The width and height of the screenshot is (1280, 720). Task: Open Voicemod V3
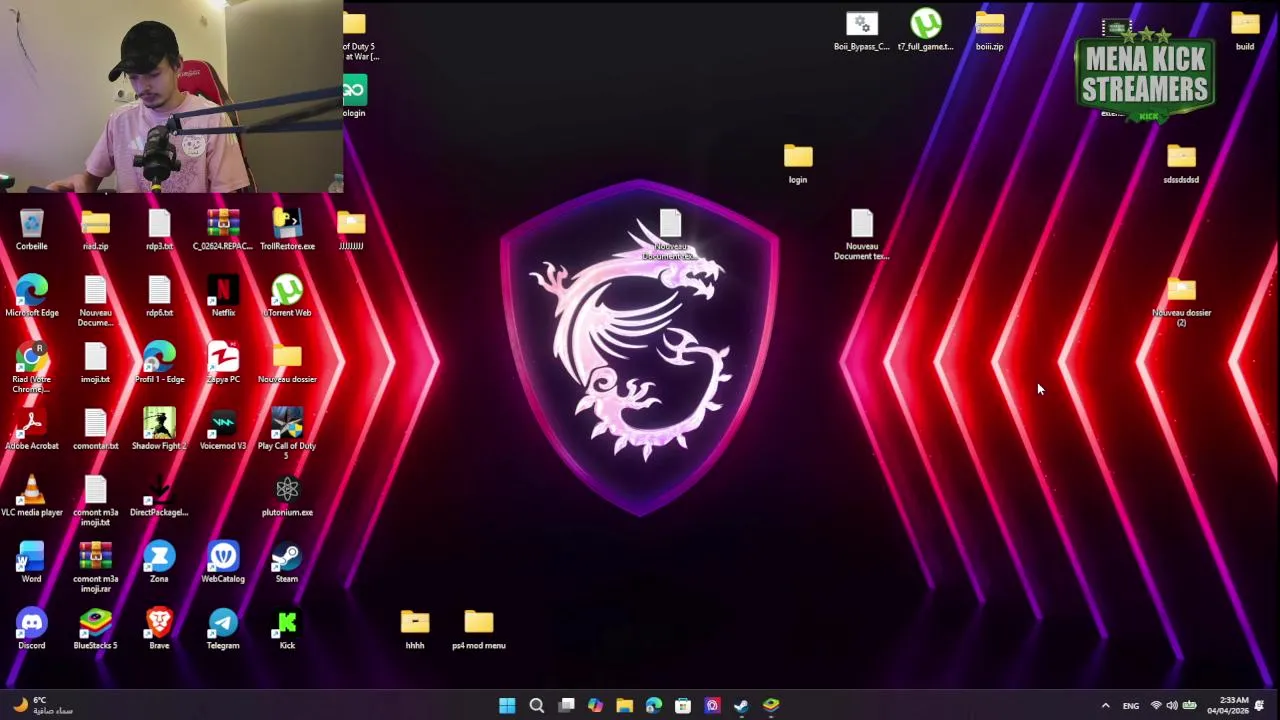click(223, 429)
